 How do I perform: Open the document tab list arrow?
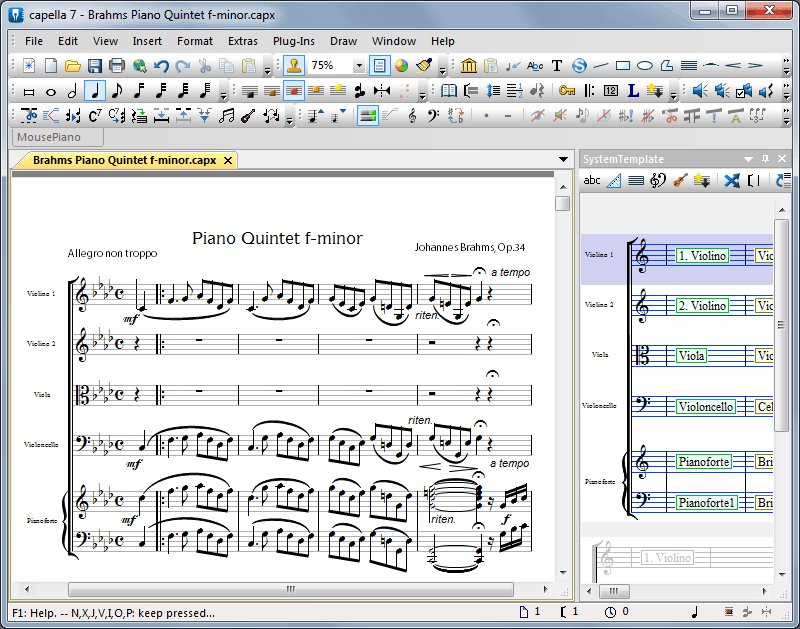click(563, 160)
